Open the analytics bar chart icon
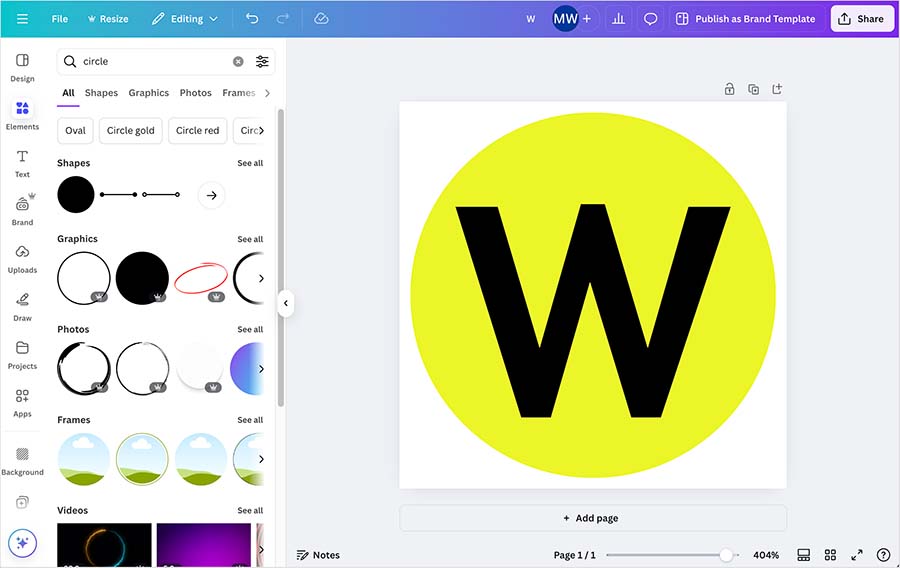 (618, 19)
